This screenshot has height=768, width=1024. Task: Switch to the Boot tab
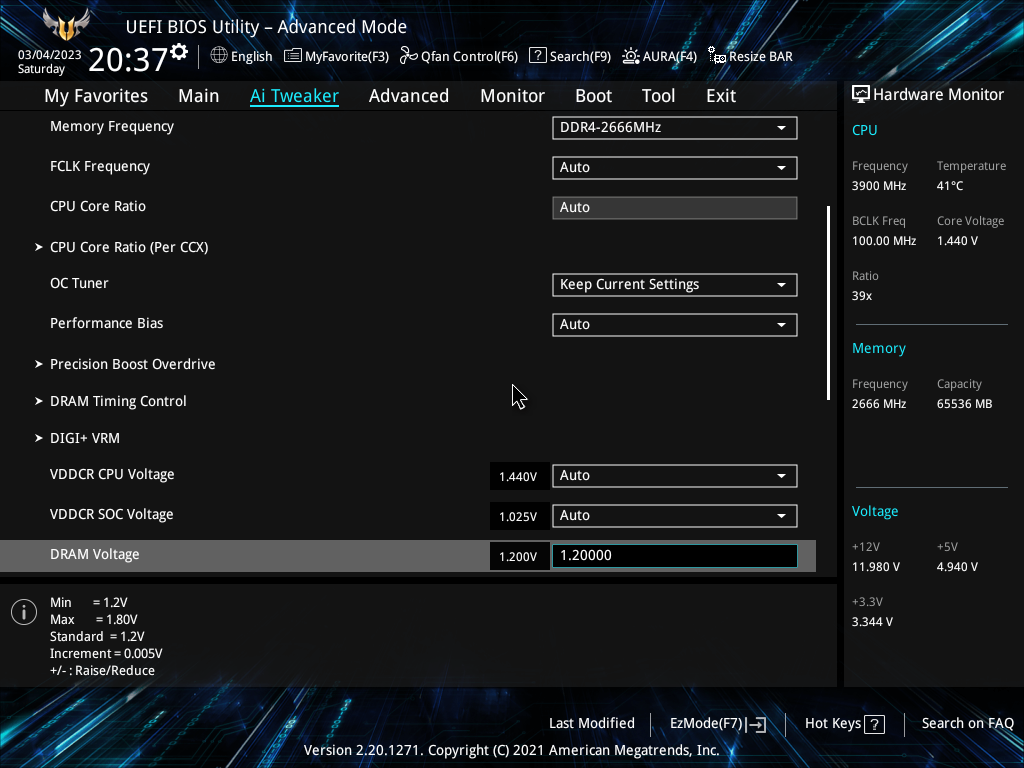[x=593, y=96]
